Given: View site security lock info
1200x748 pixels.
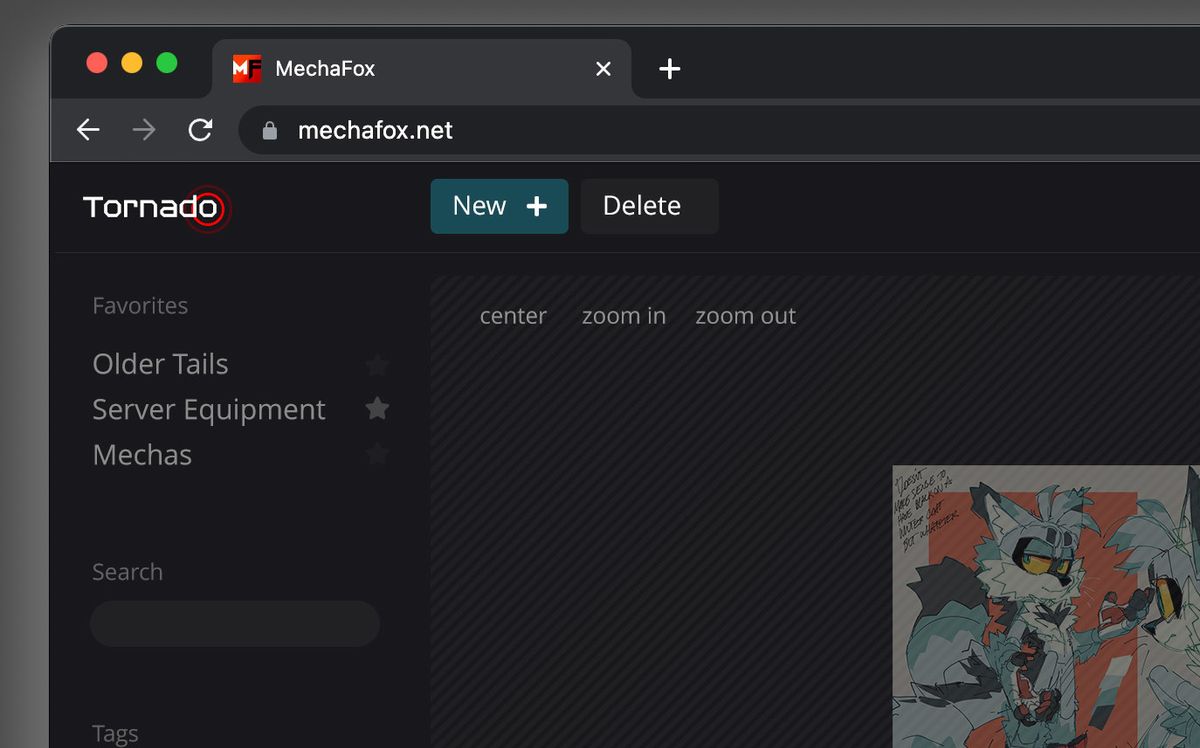Looking at the screenshot, I should pyautogui.click(x=269, y=131).
